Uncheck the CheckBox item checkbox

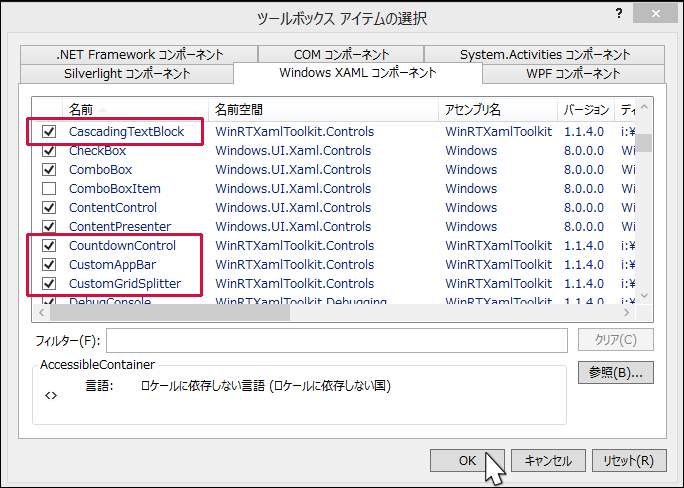(49, 150)
